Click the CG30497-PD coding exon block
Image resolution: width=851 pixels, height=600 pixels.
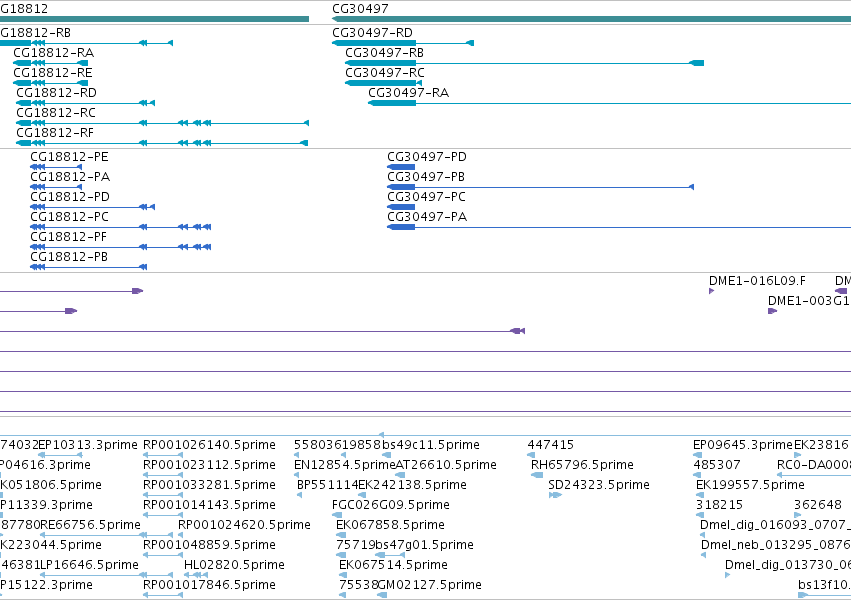(401, 167)
